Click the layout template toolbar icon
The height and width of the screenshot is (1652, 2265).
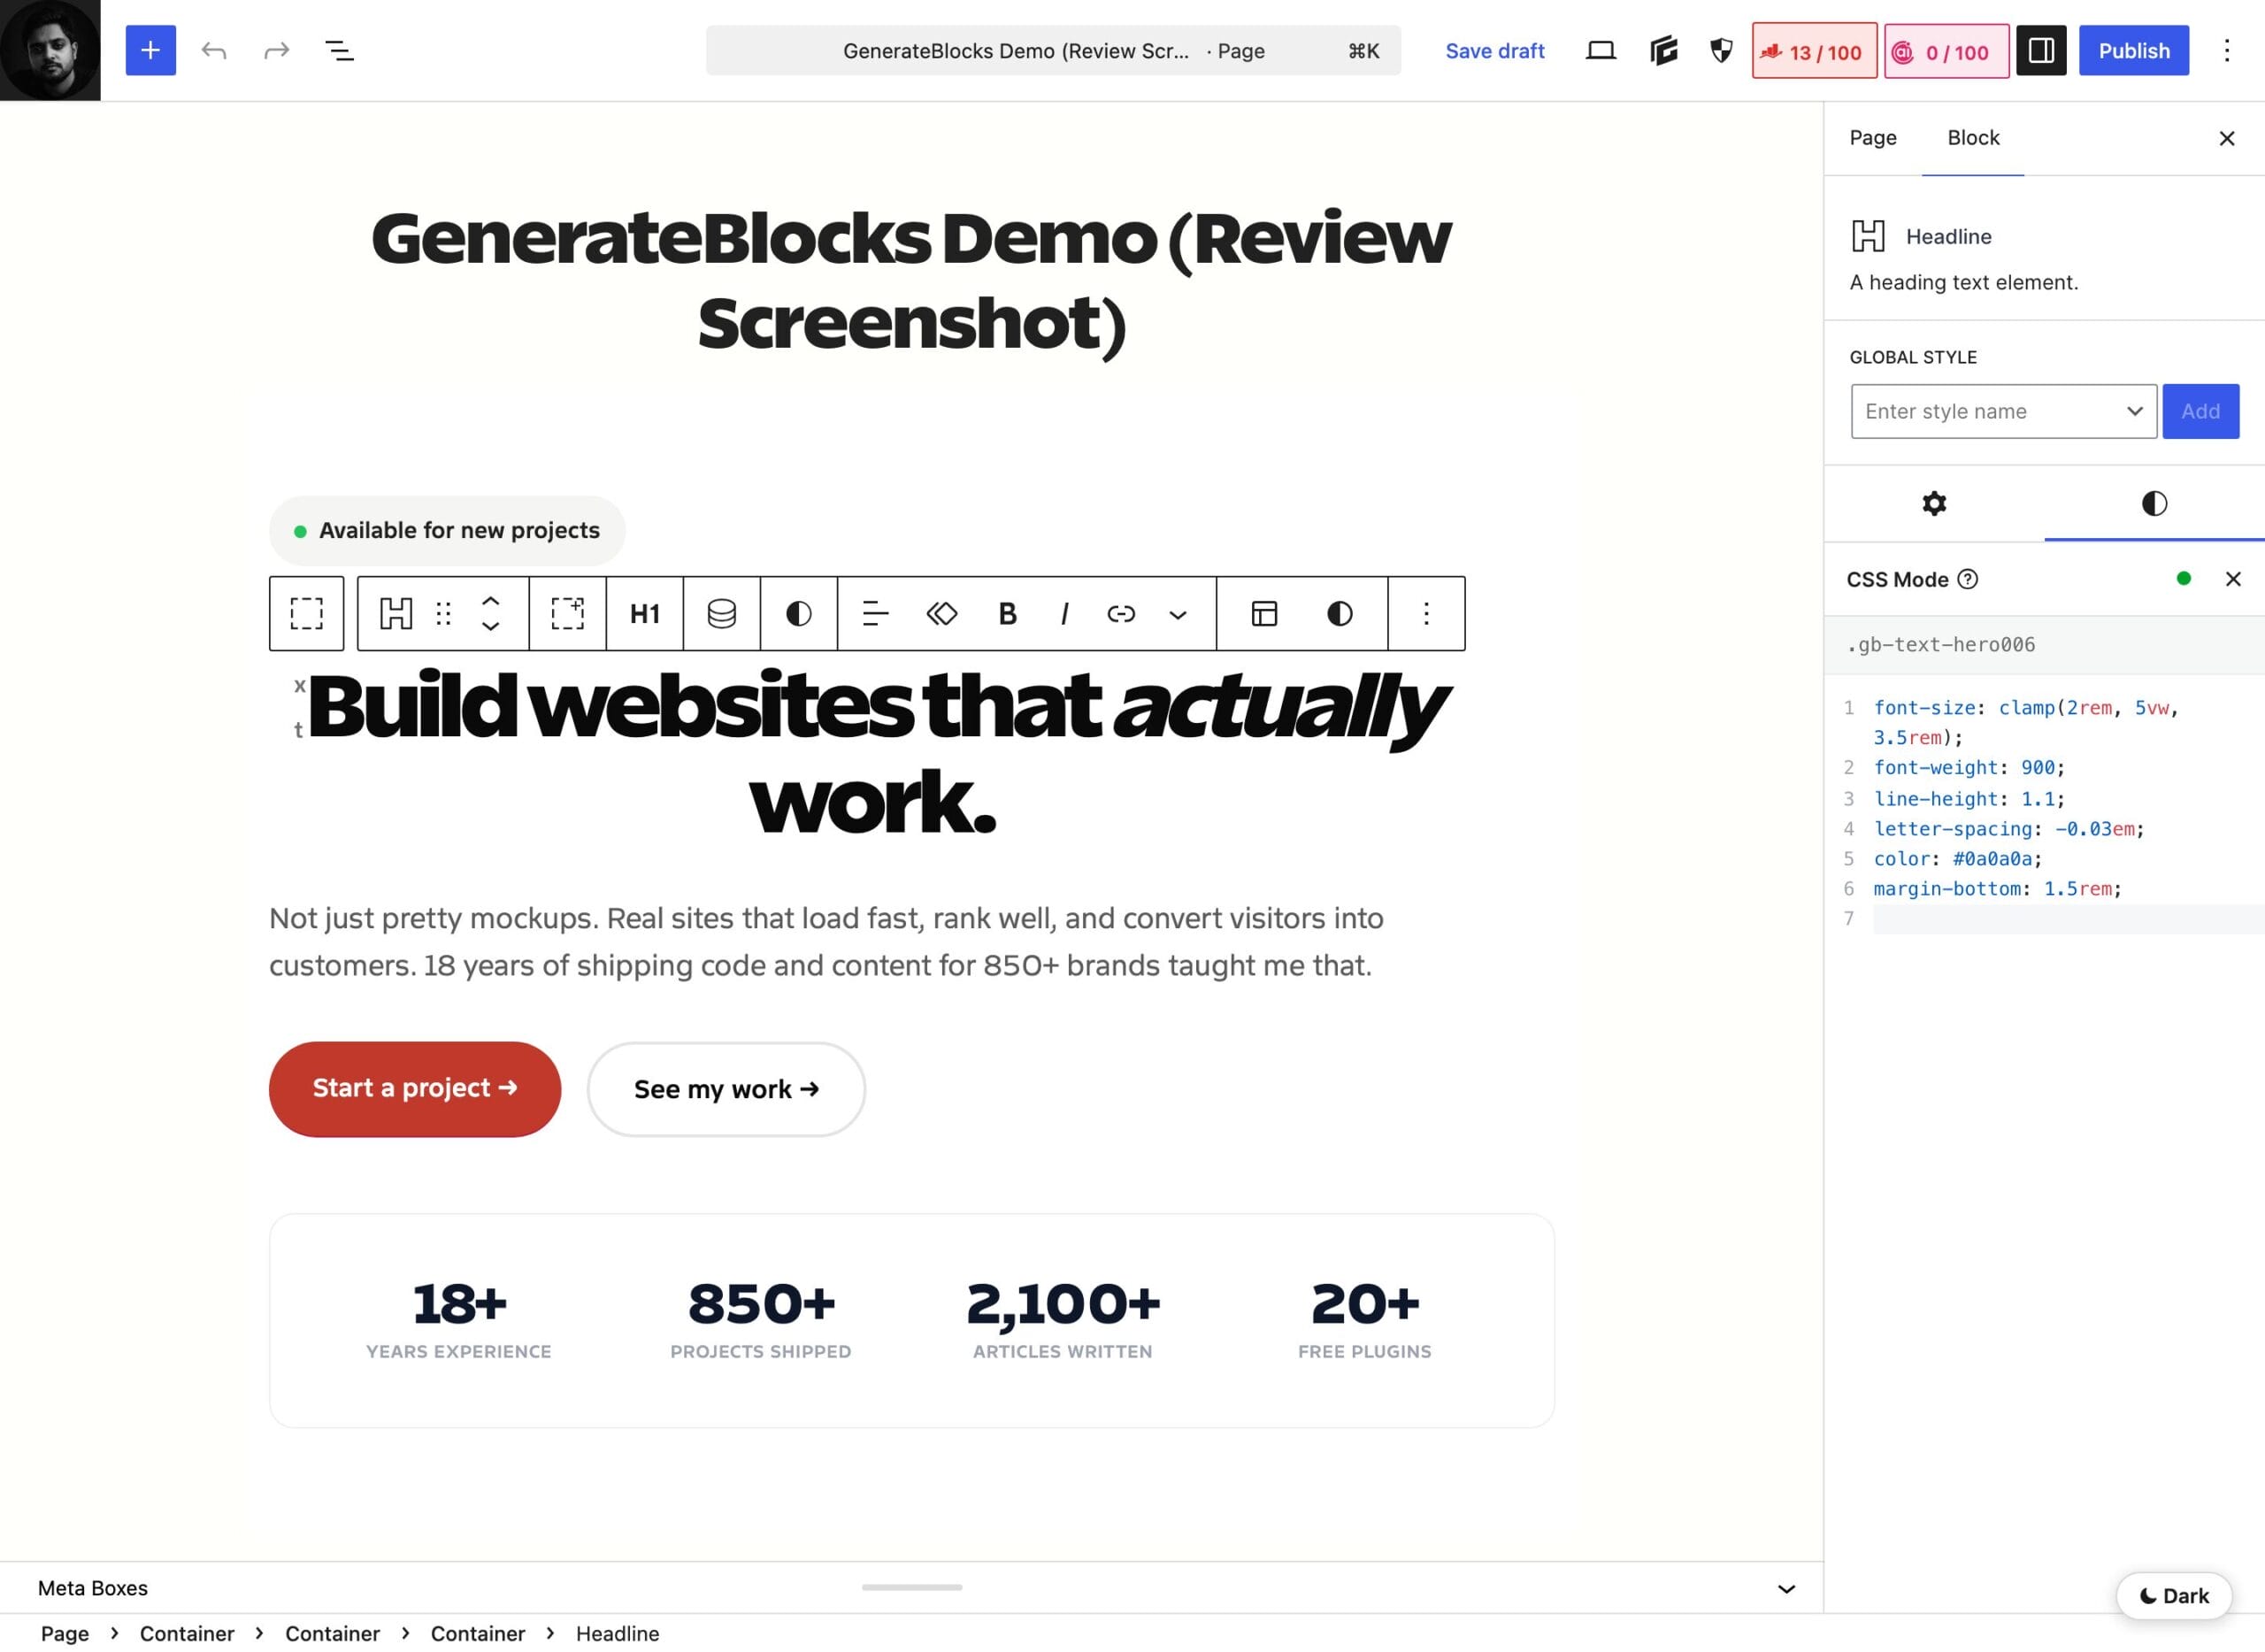pos(1264,613)
